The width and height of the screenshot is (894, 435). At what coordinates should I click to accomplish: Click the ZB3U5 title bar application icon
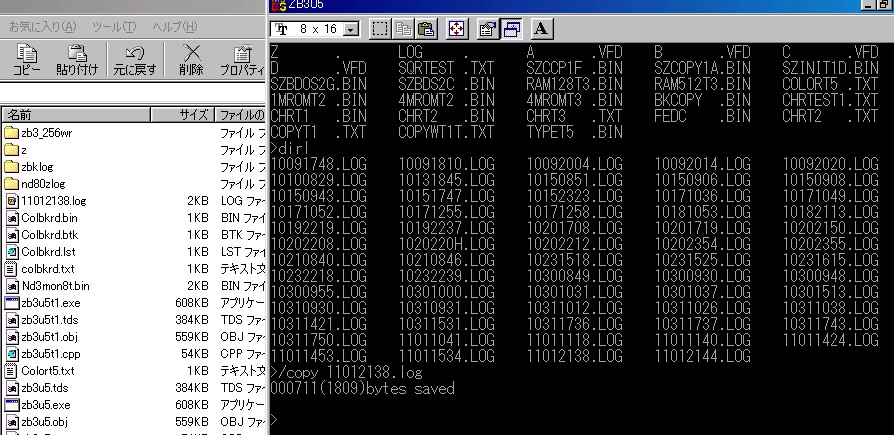click(278, 5)
